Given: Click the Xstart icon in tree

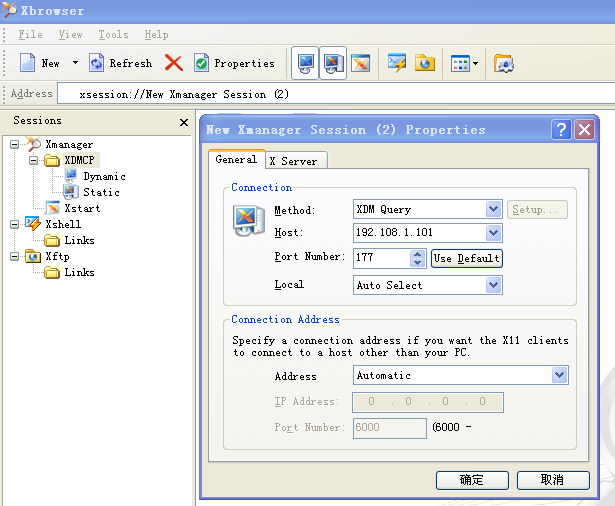Looking at the screenshot, I should coord(53,208).
